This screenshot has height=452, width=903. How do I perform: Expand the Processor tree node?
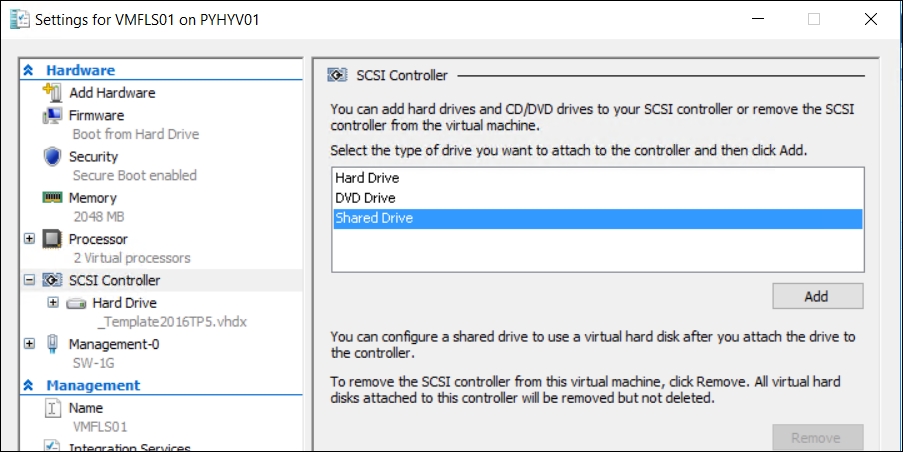[x=29, y=239]
